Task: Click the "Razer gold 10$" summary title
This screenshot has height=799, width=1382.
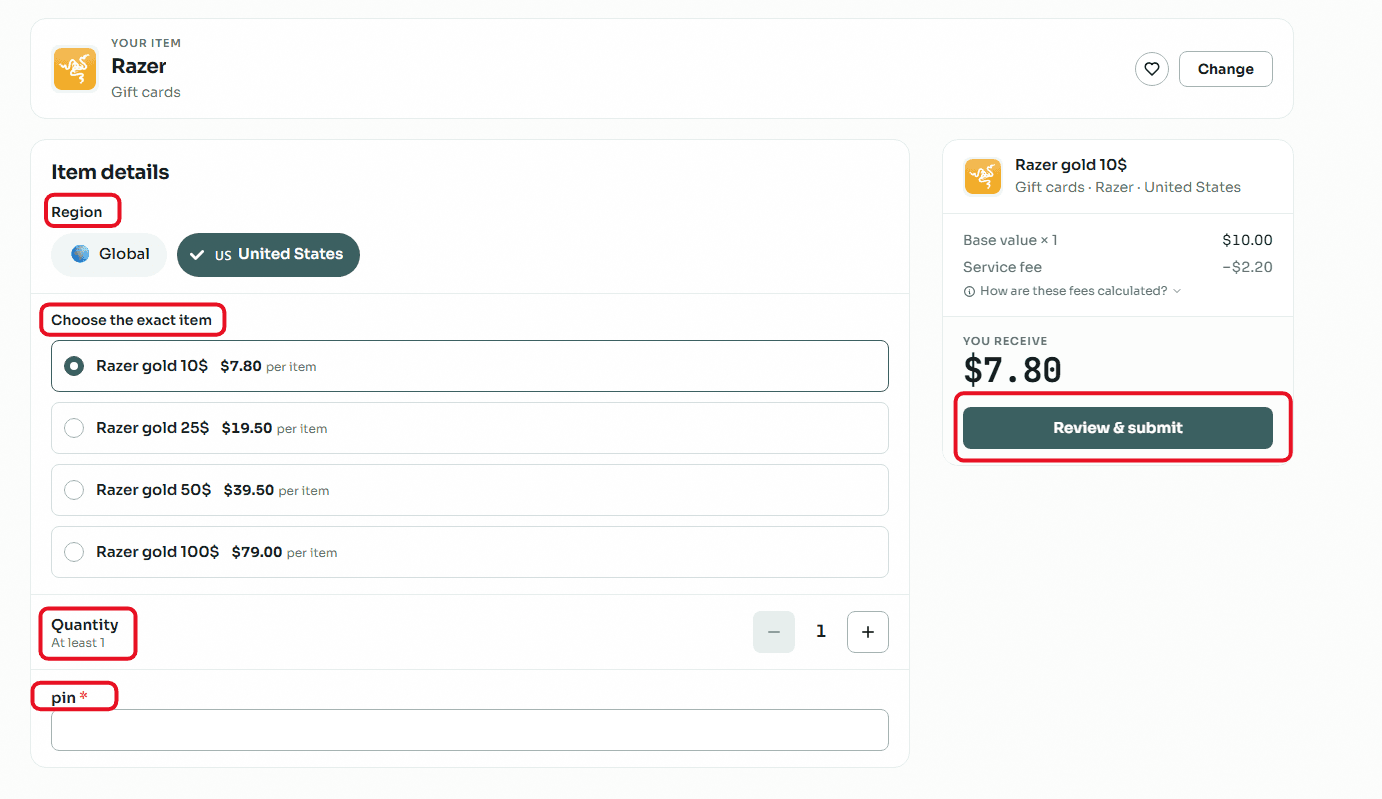Action: click(x=1071, y=165)
